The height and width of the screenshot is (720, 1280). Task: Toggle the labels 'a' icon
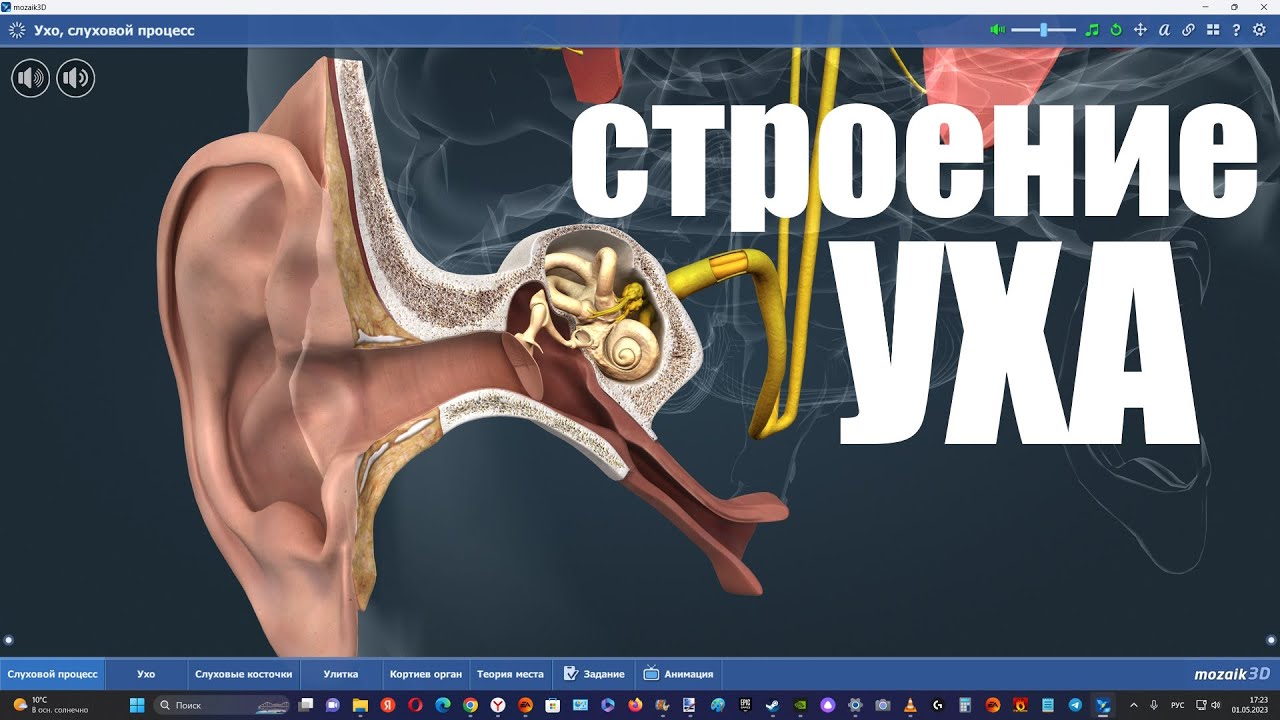pos(1164,30)
